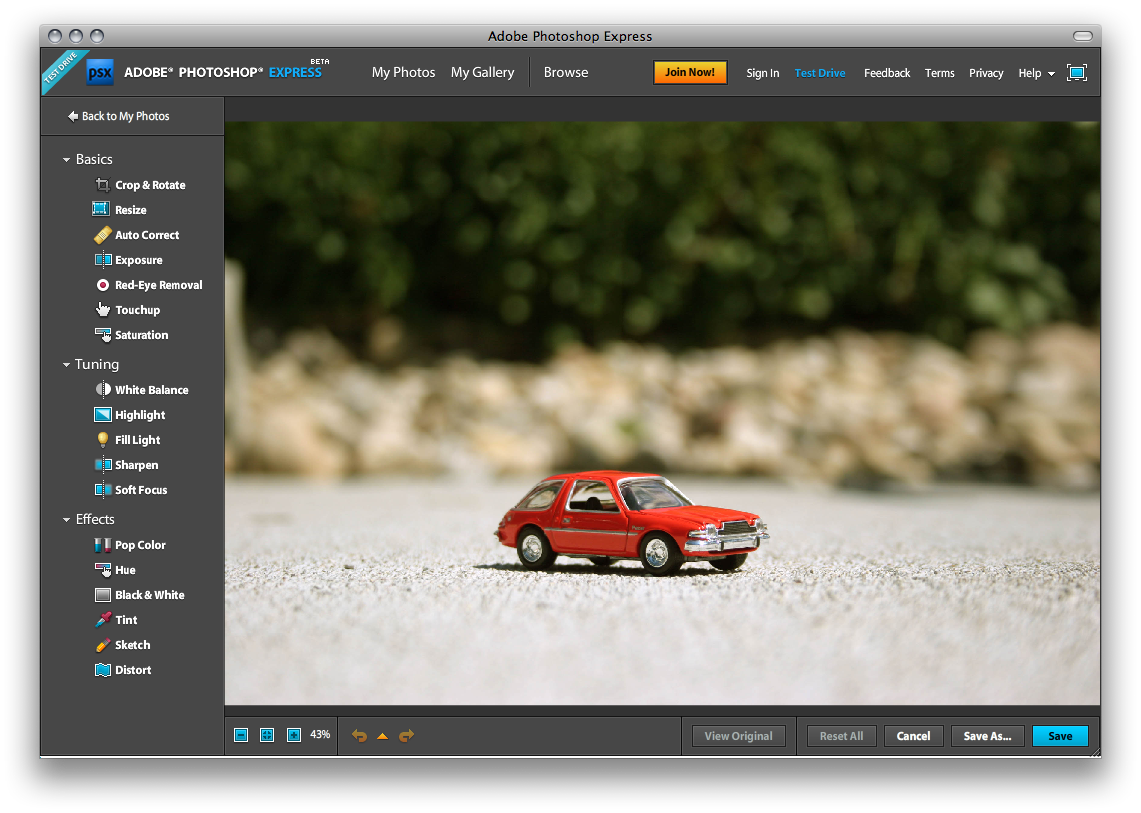Fit photo to screen zoom icon

coord(267,735)
